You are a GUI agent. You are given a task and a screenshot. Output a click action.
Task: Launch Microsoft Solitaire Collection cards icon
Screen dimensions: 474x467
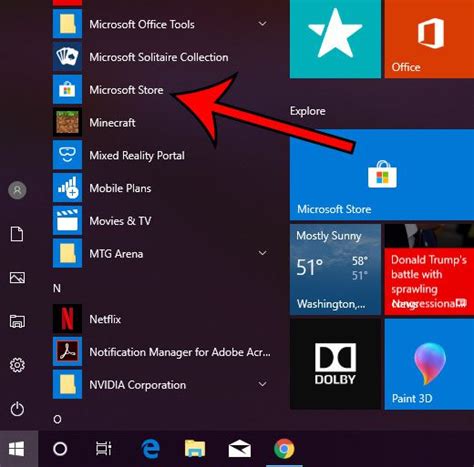[x=67, y=57]
